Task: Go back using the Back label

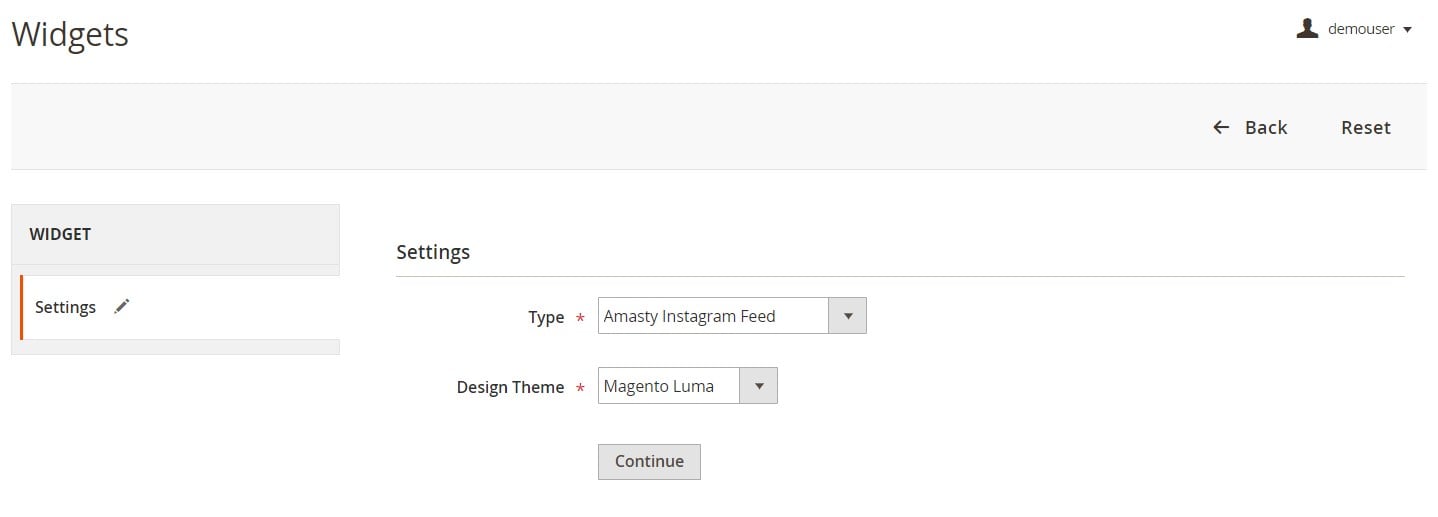Action: pyautogui.click(x=1266, y=127)
